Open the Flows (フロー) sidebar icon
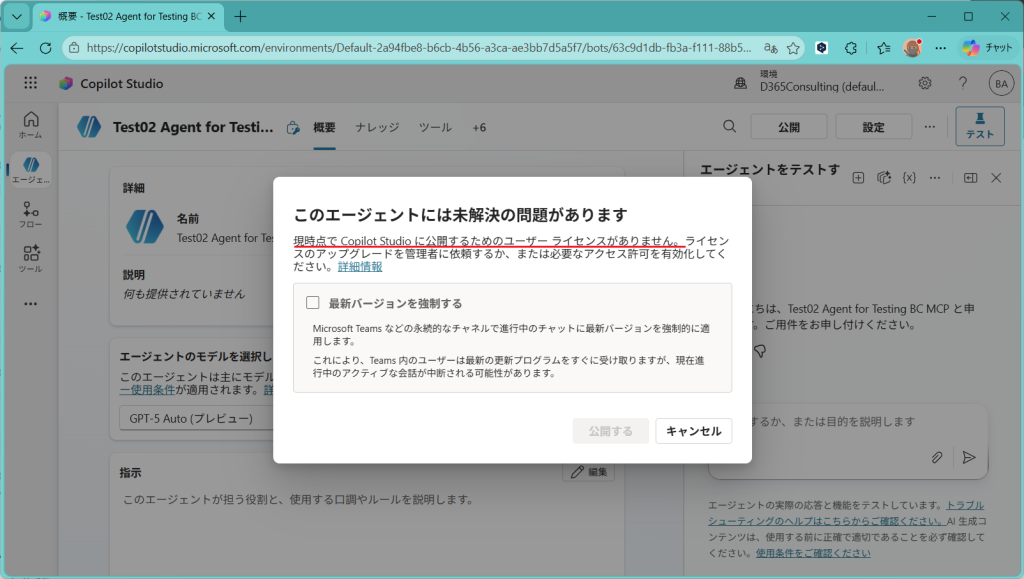 click(x=31, y=214)
